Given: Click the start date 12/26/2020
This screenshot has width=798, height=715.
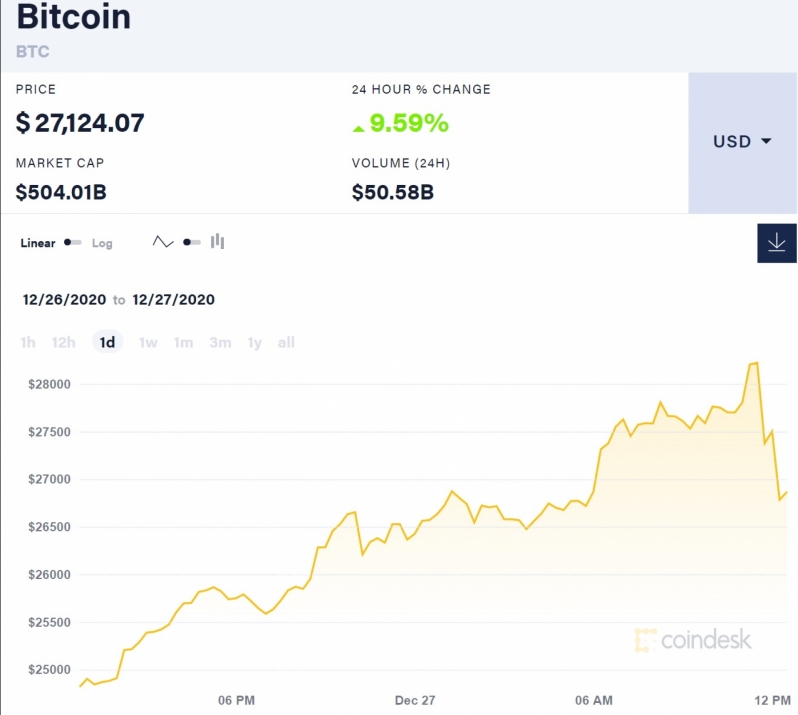Looking at the screenshot, I should (x=64, y=299).
